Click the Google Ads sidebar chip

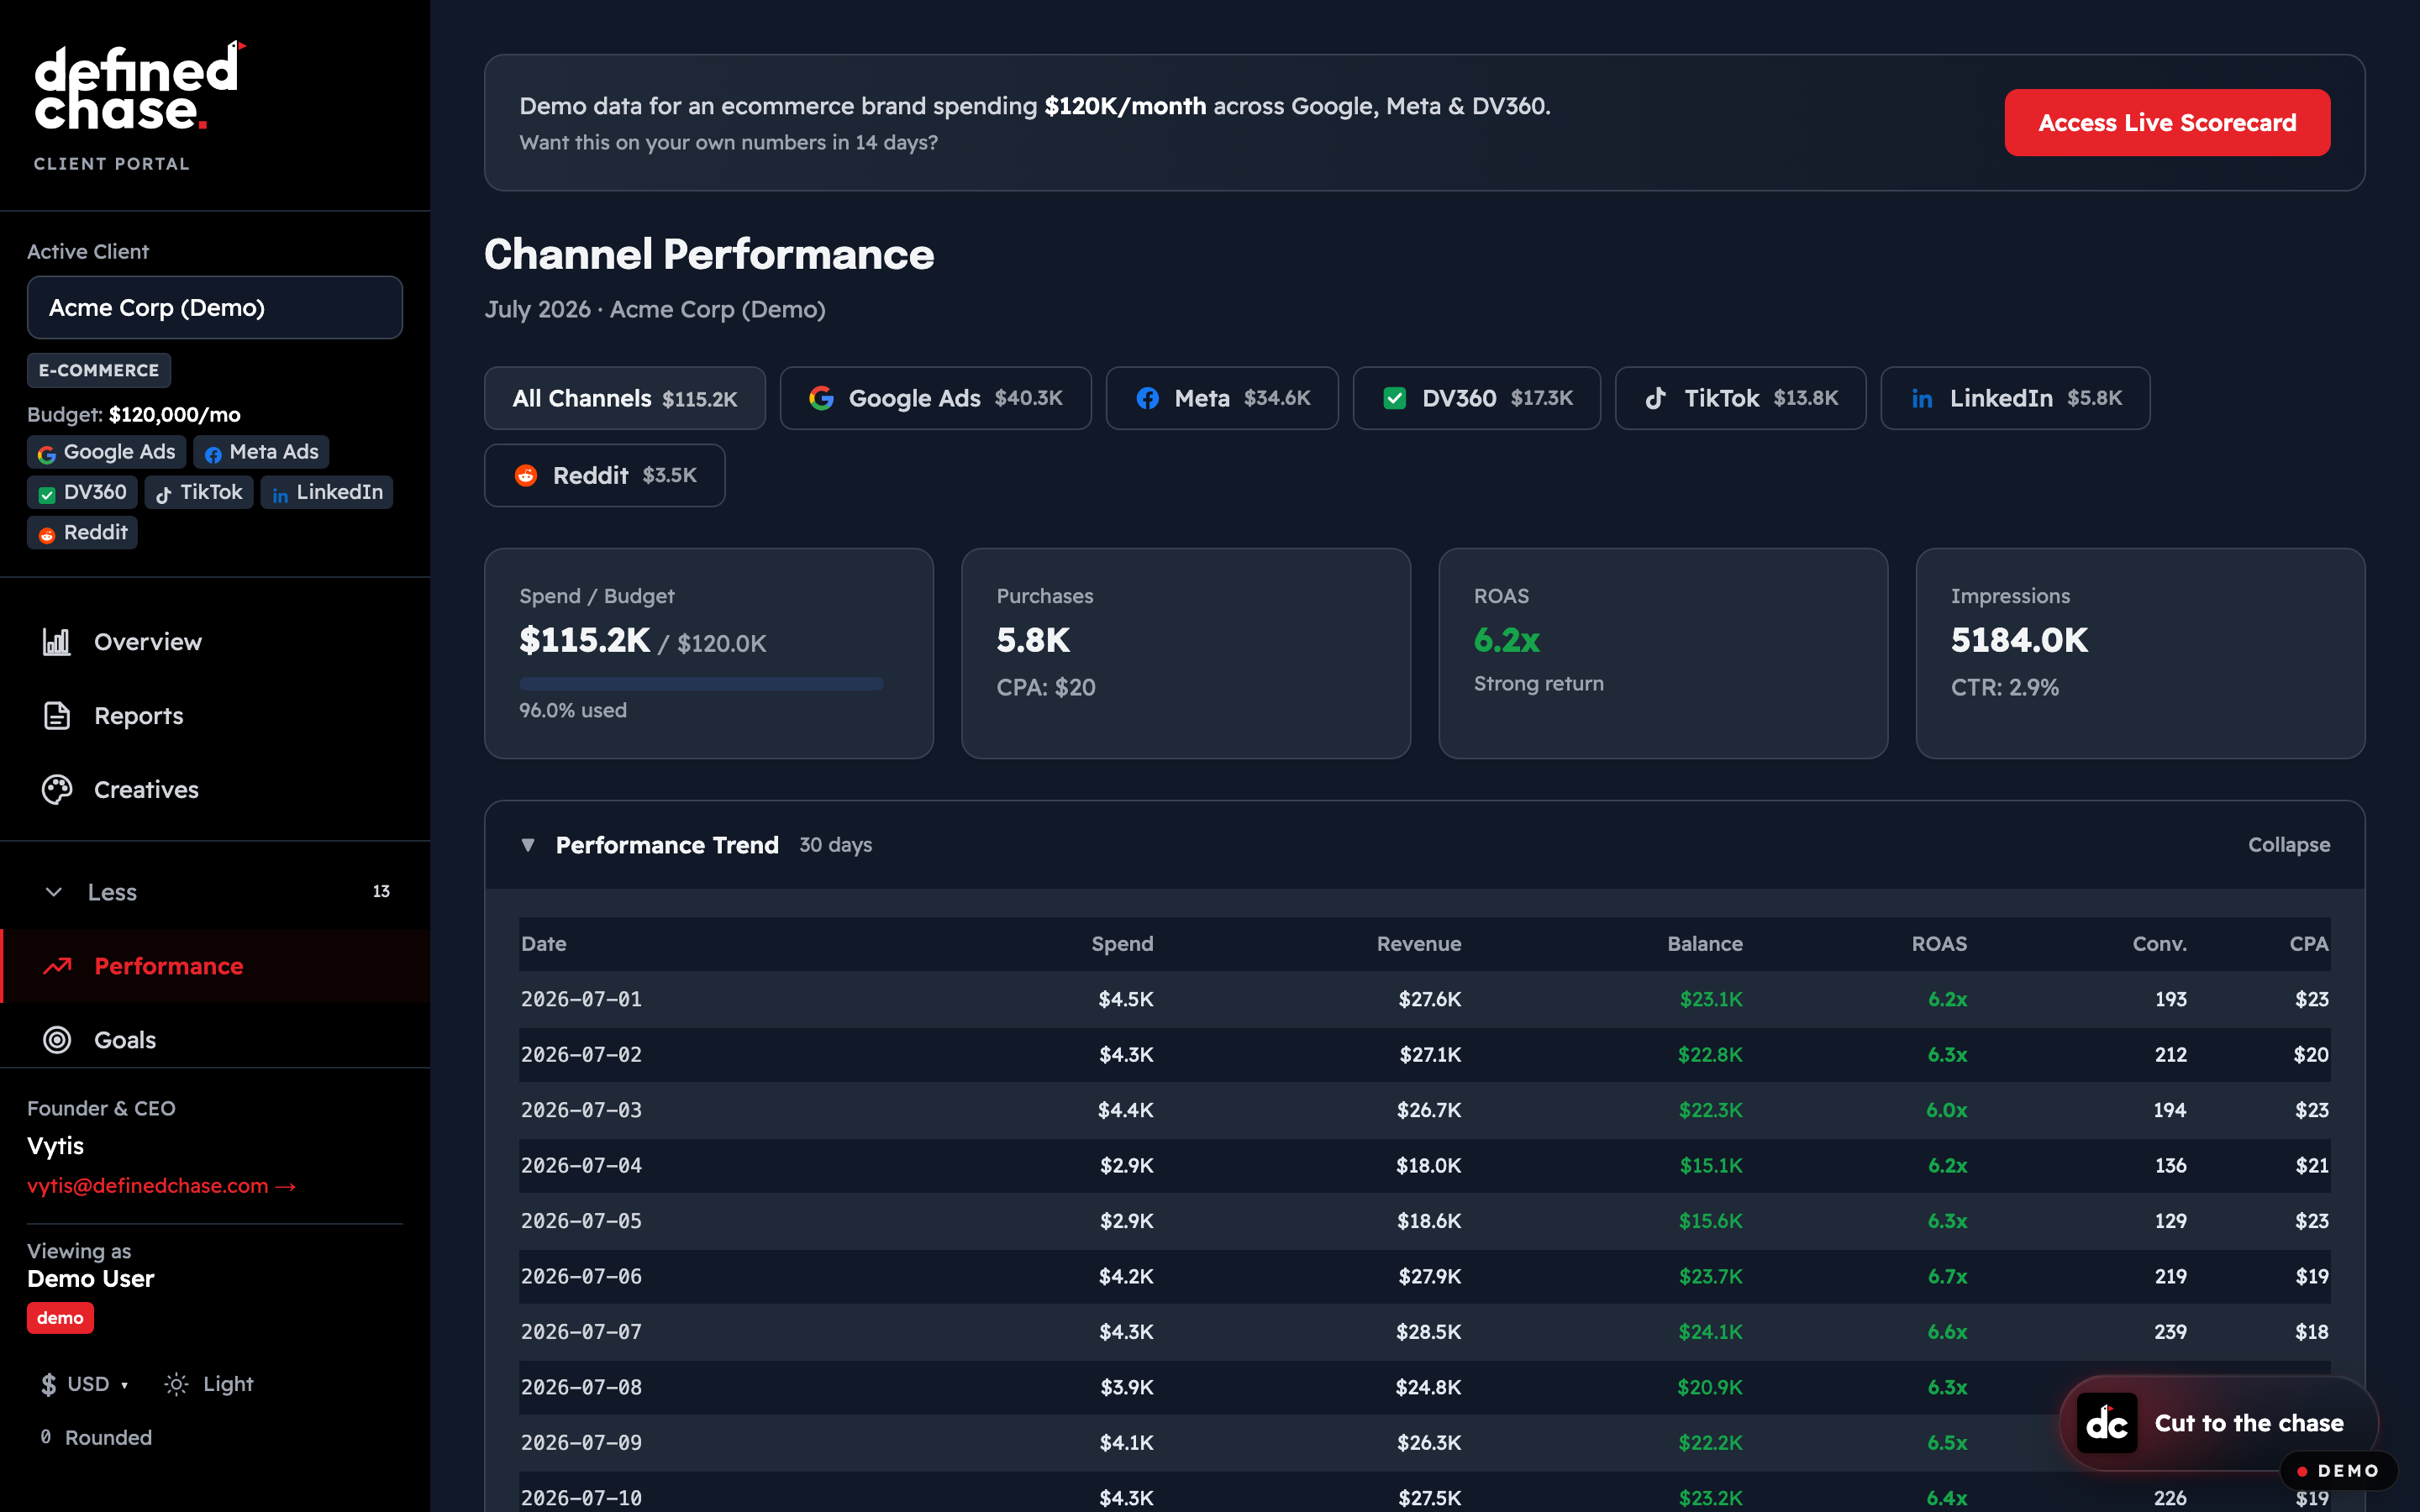(106, 452)
